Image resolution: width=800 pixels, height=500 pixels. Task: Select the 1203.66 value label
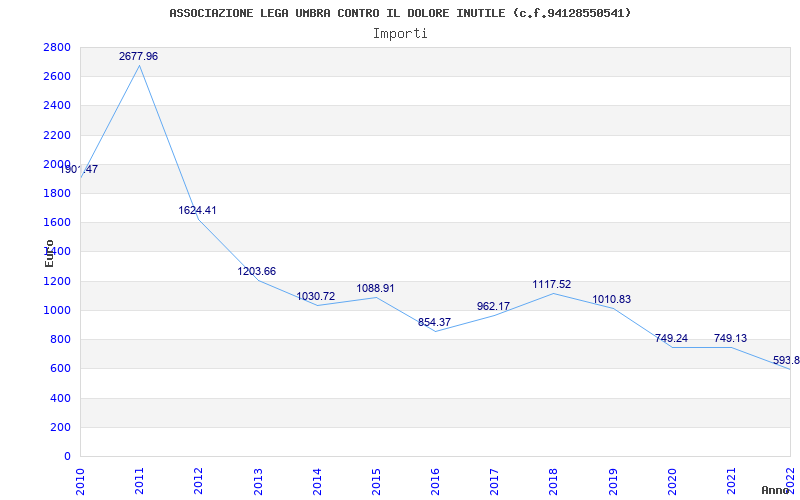257,271
